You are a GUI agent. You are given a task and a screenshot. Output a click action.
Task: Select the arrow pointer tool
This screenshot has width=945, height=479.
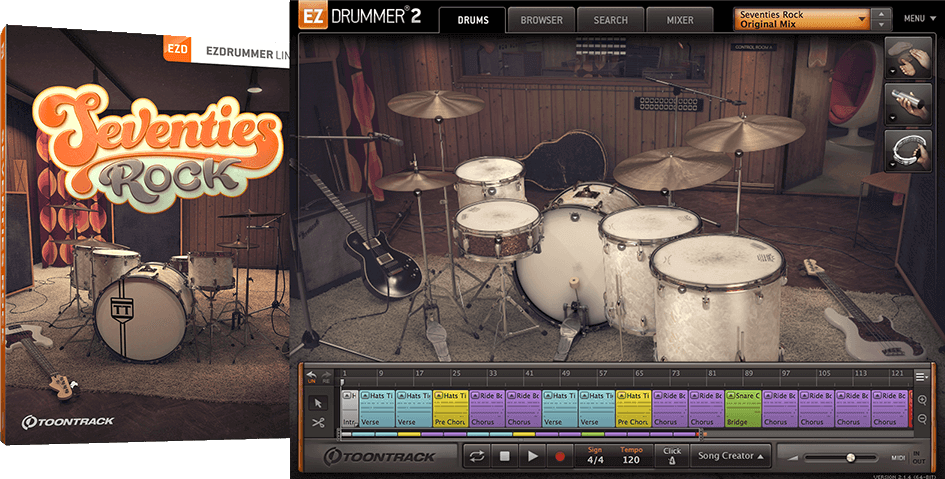[x=318, y=403]
